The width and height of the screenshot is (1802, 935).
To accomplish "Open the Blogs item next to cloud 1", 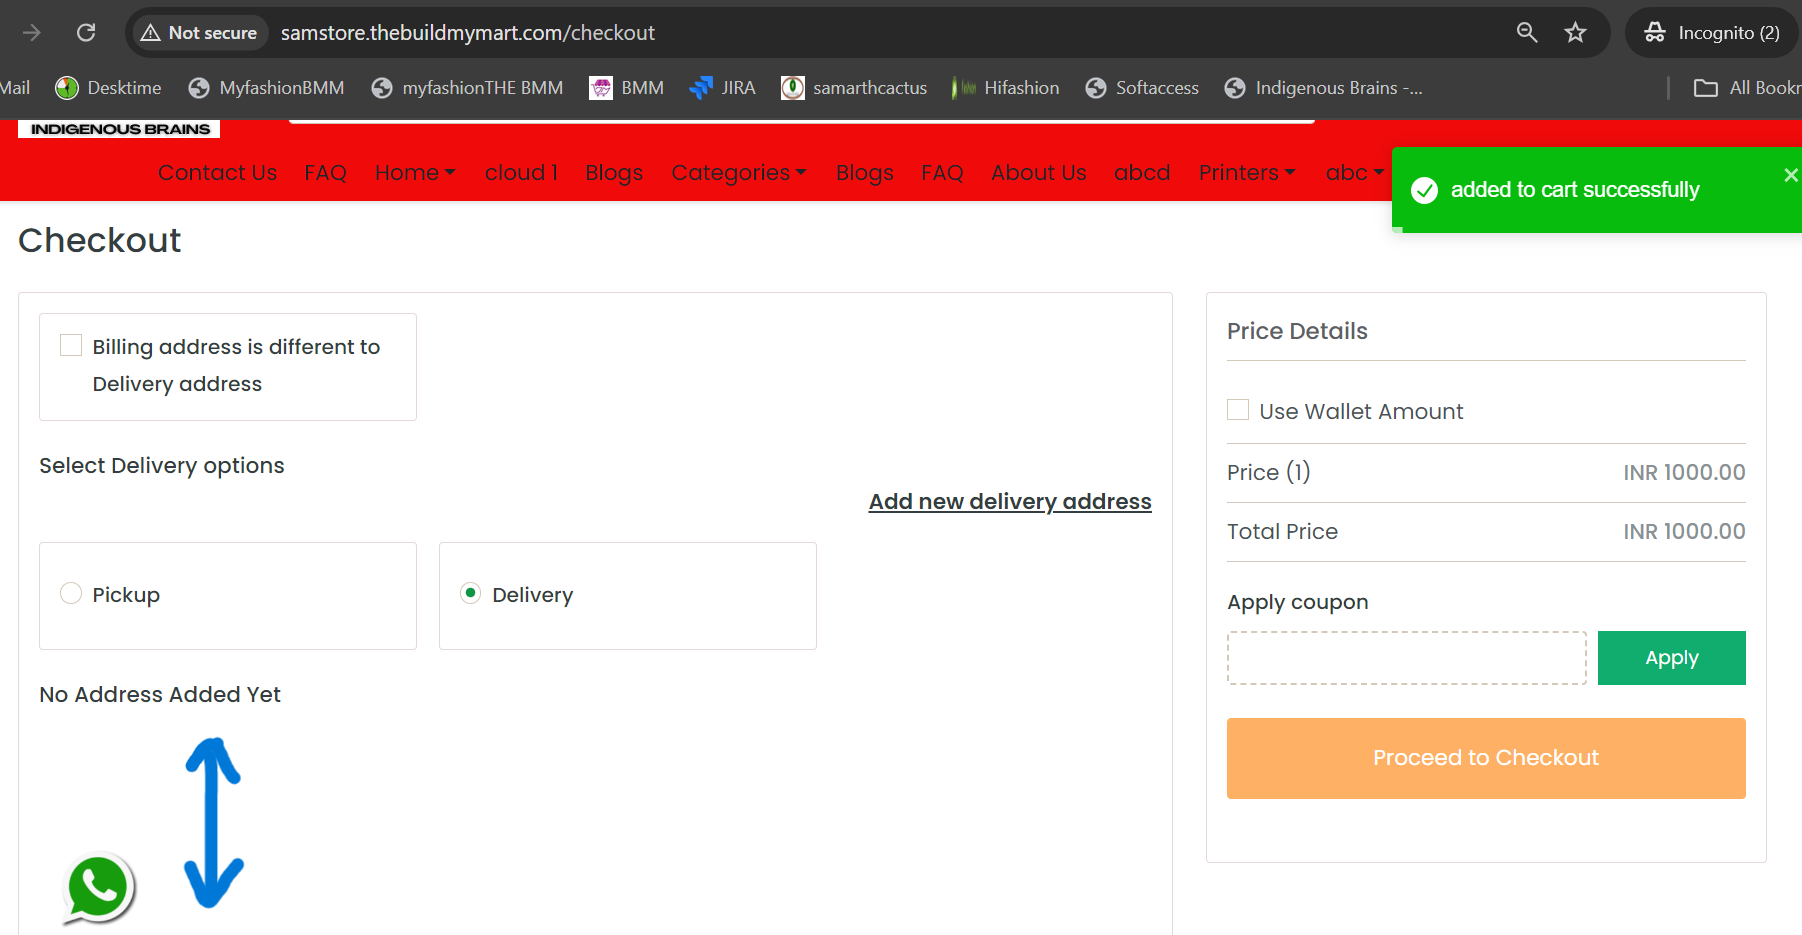I will pyautogui.click(x=614, y=173).
